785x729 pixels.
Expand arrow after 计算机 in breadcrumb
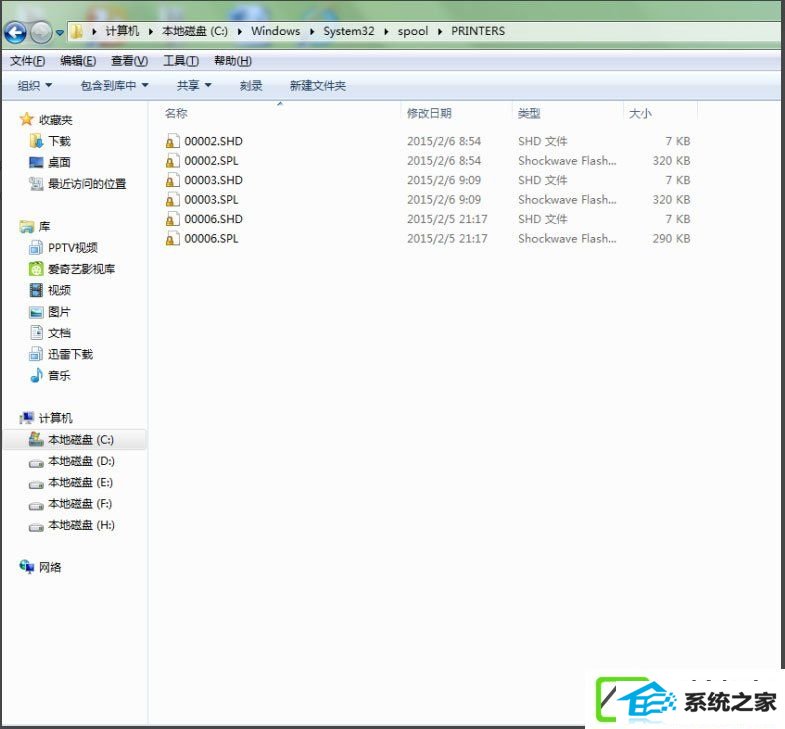150,32
